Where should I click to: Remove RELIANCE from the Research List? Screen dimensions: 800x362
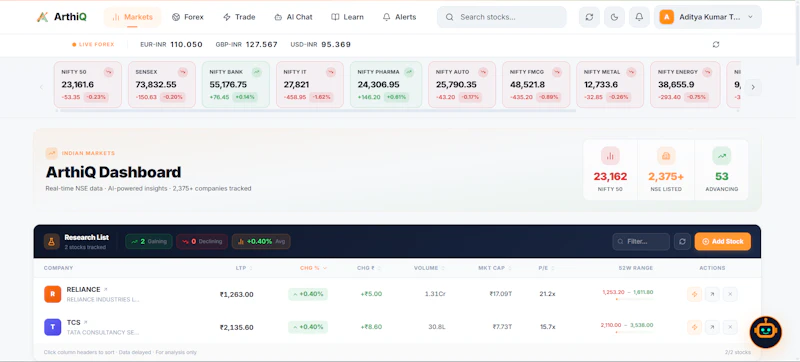[x=730, y=294]
